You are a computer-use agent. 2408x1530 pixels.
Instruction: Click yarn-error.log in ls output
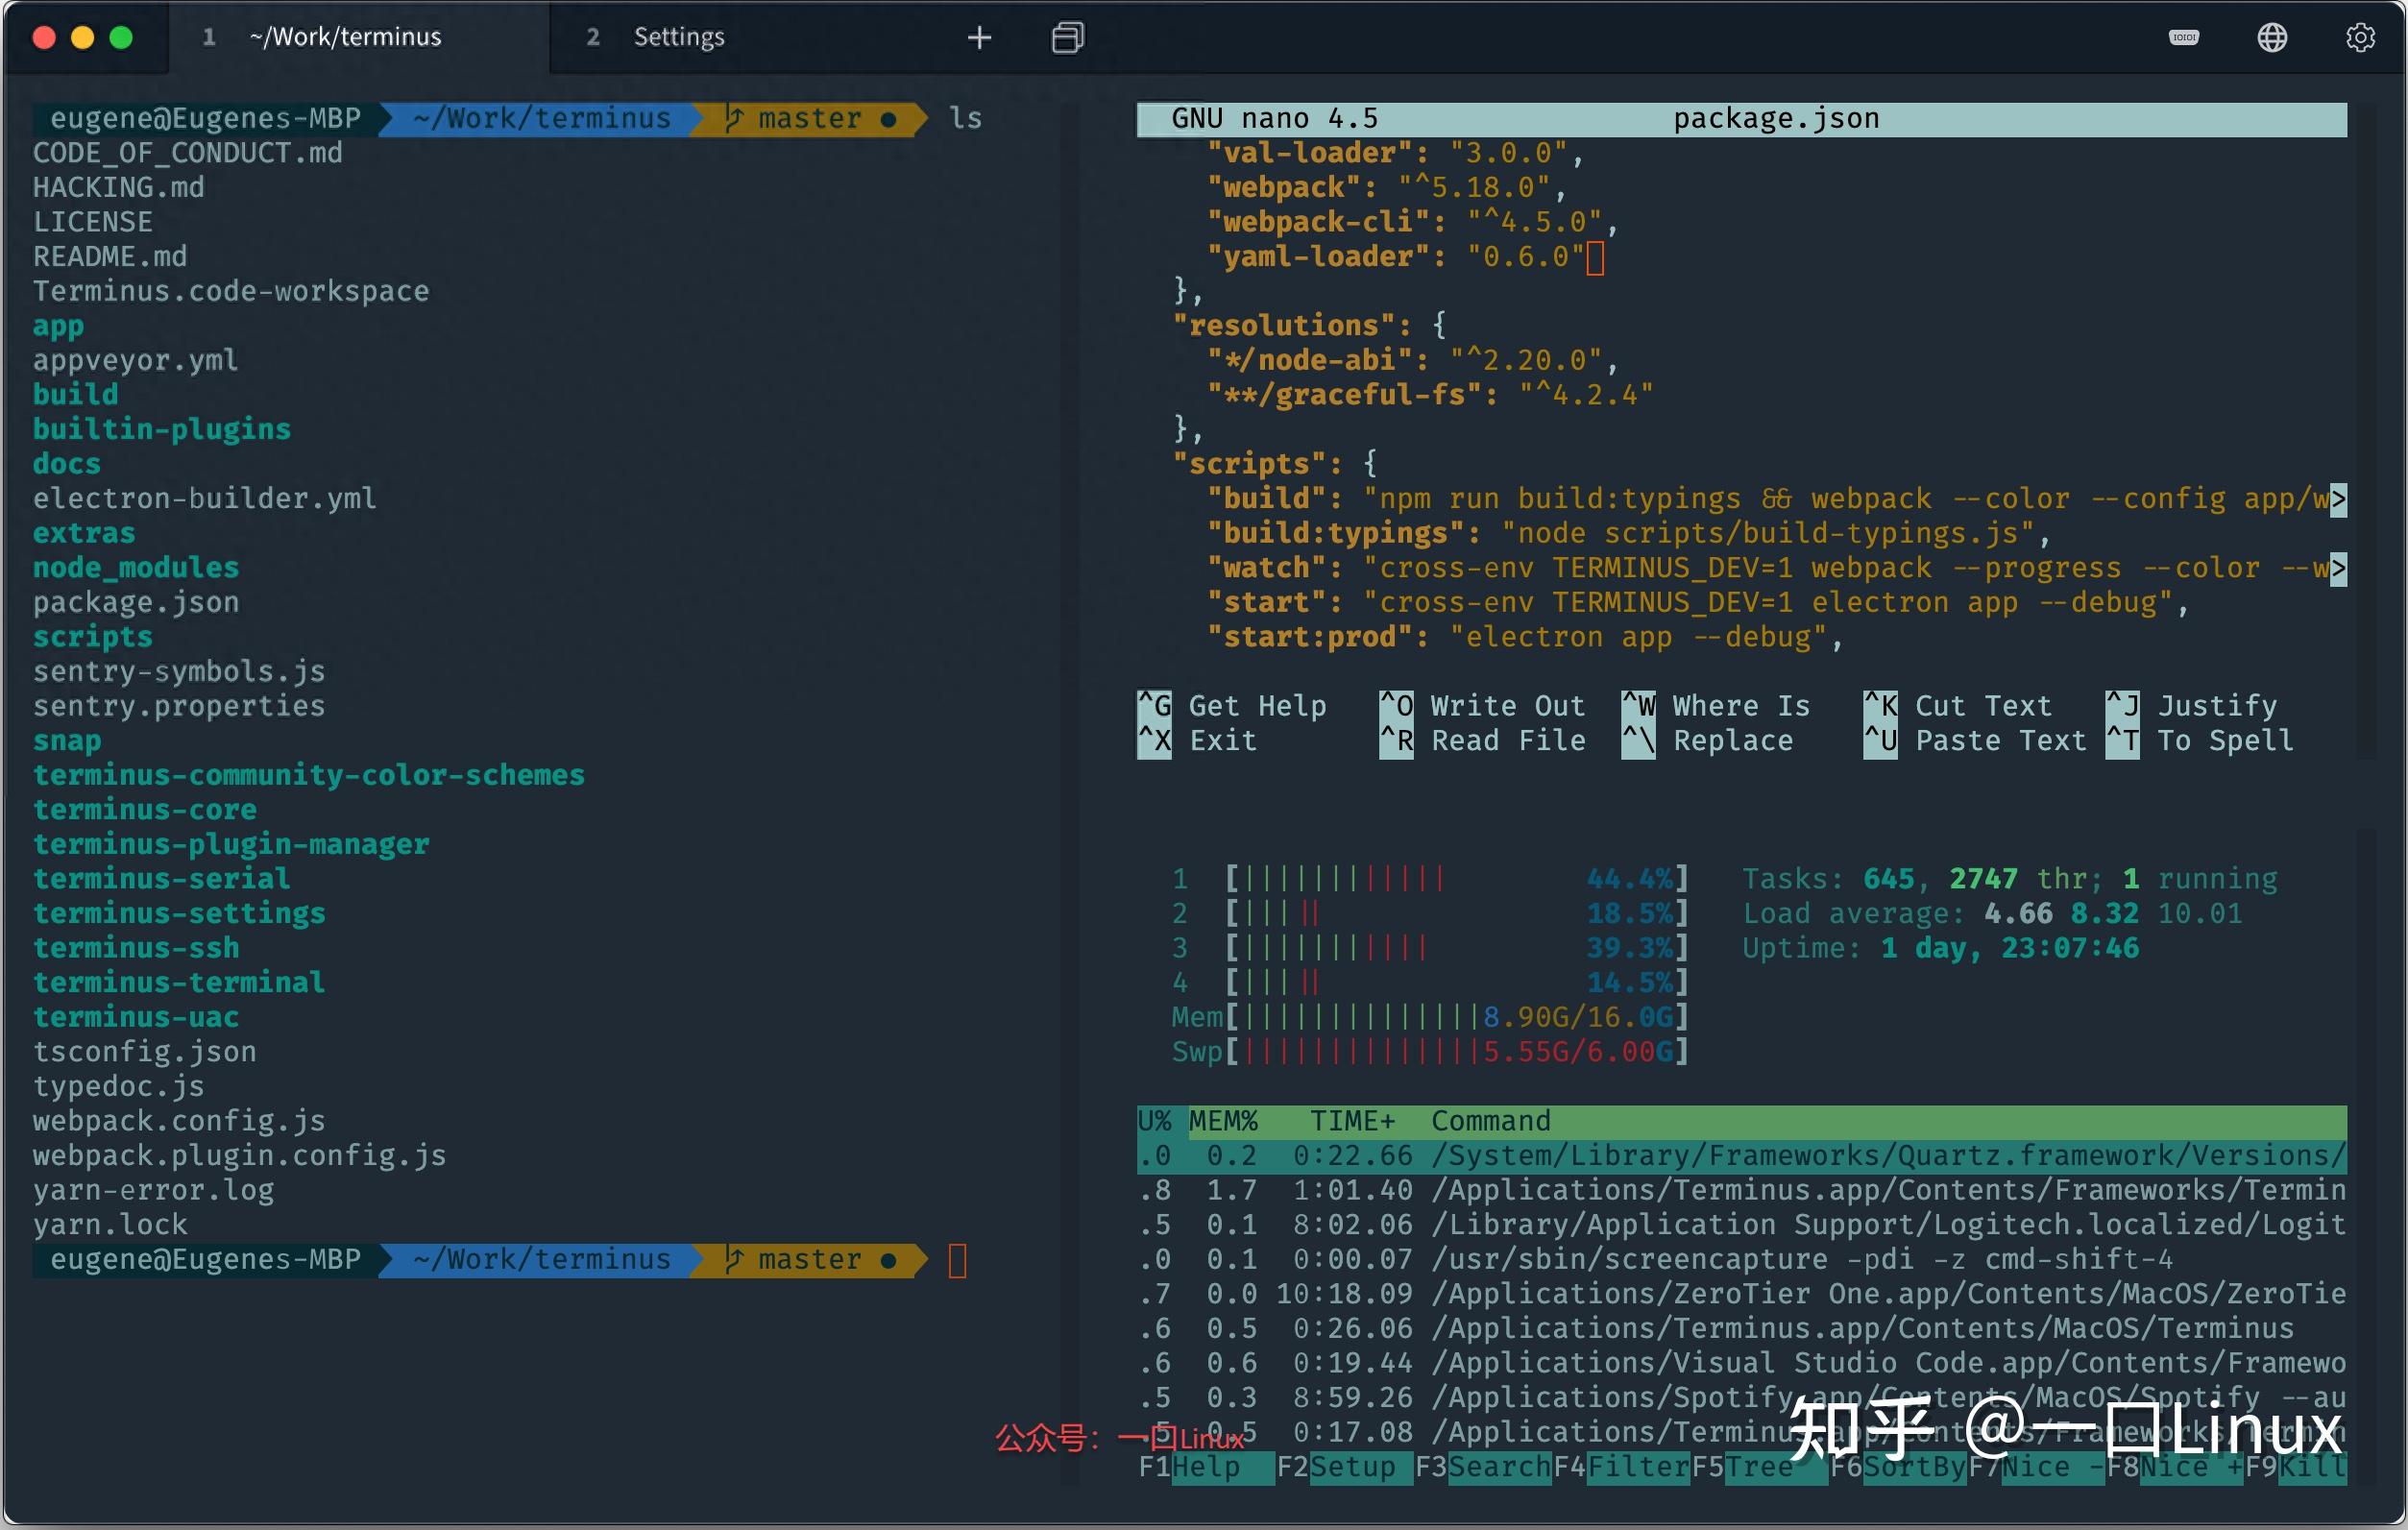tap(153, 1191)
